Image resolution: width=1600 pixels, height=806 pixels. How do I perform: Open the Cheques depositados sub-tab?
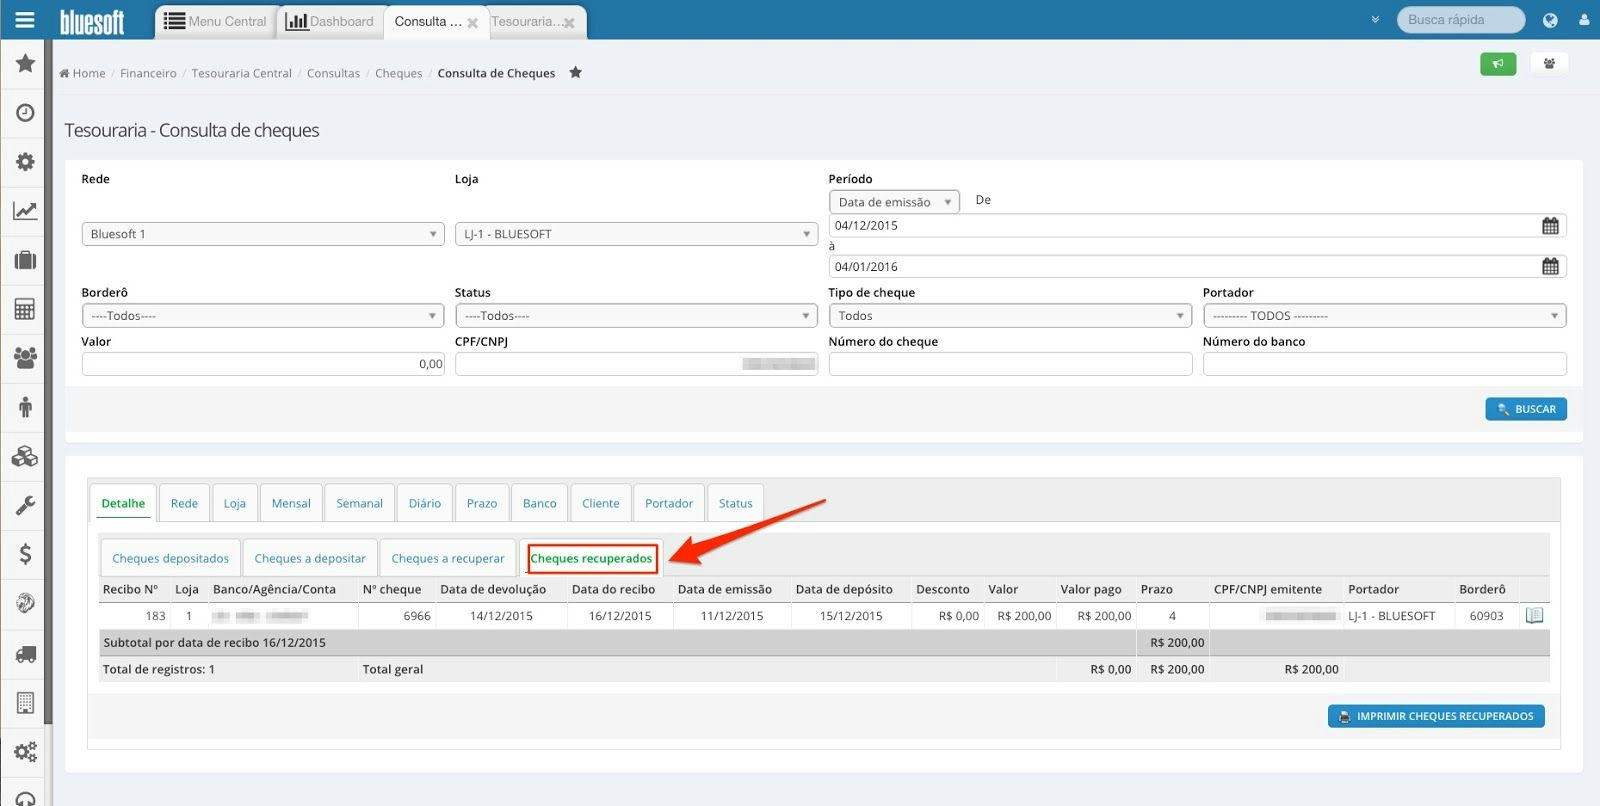[x=170, y=558]
